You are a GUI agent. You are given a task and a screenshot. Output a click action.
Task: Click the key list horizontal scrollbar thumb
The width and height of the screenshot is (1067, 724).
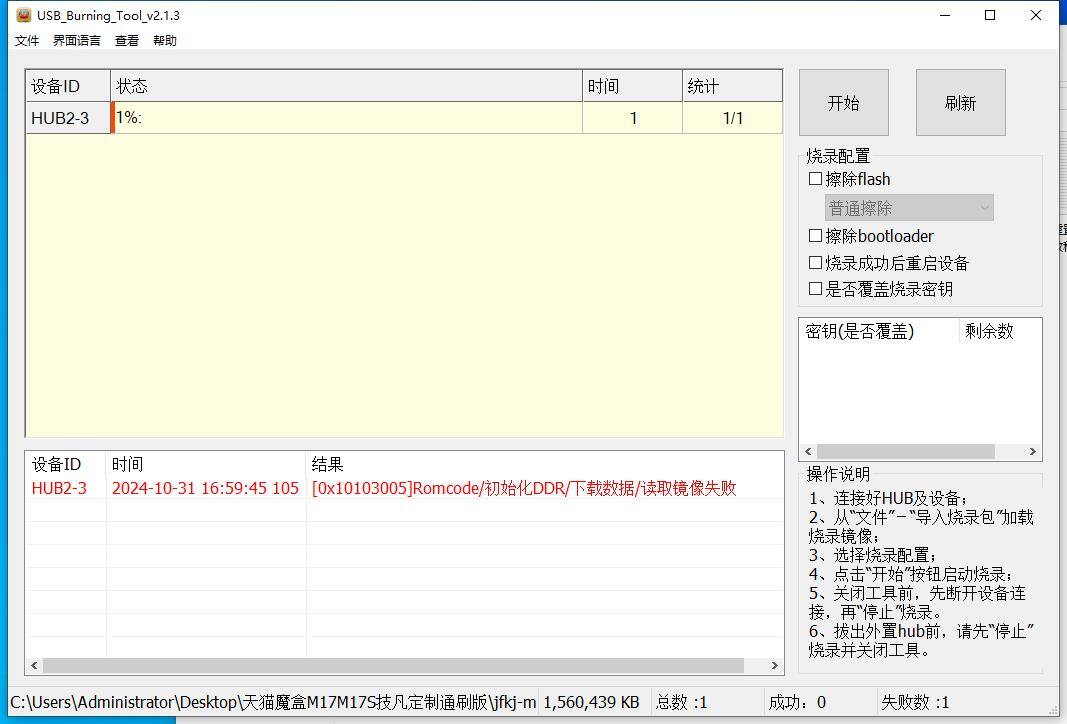(x=906, y=452)
